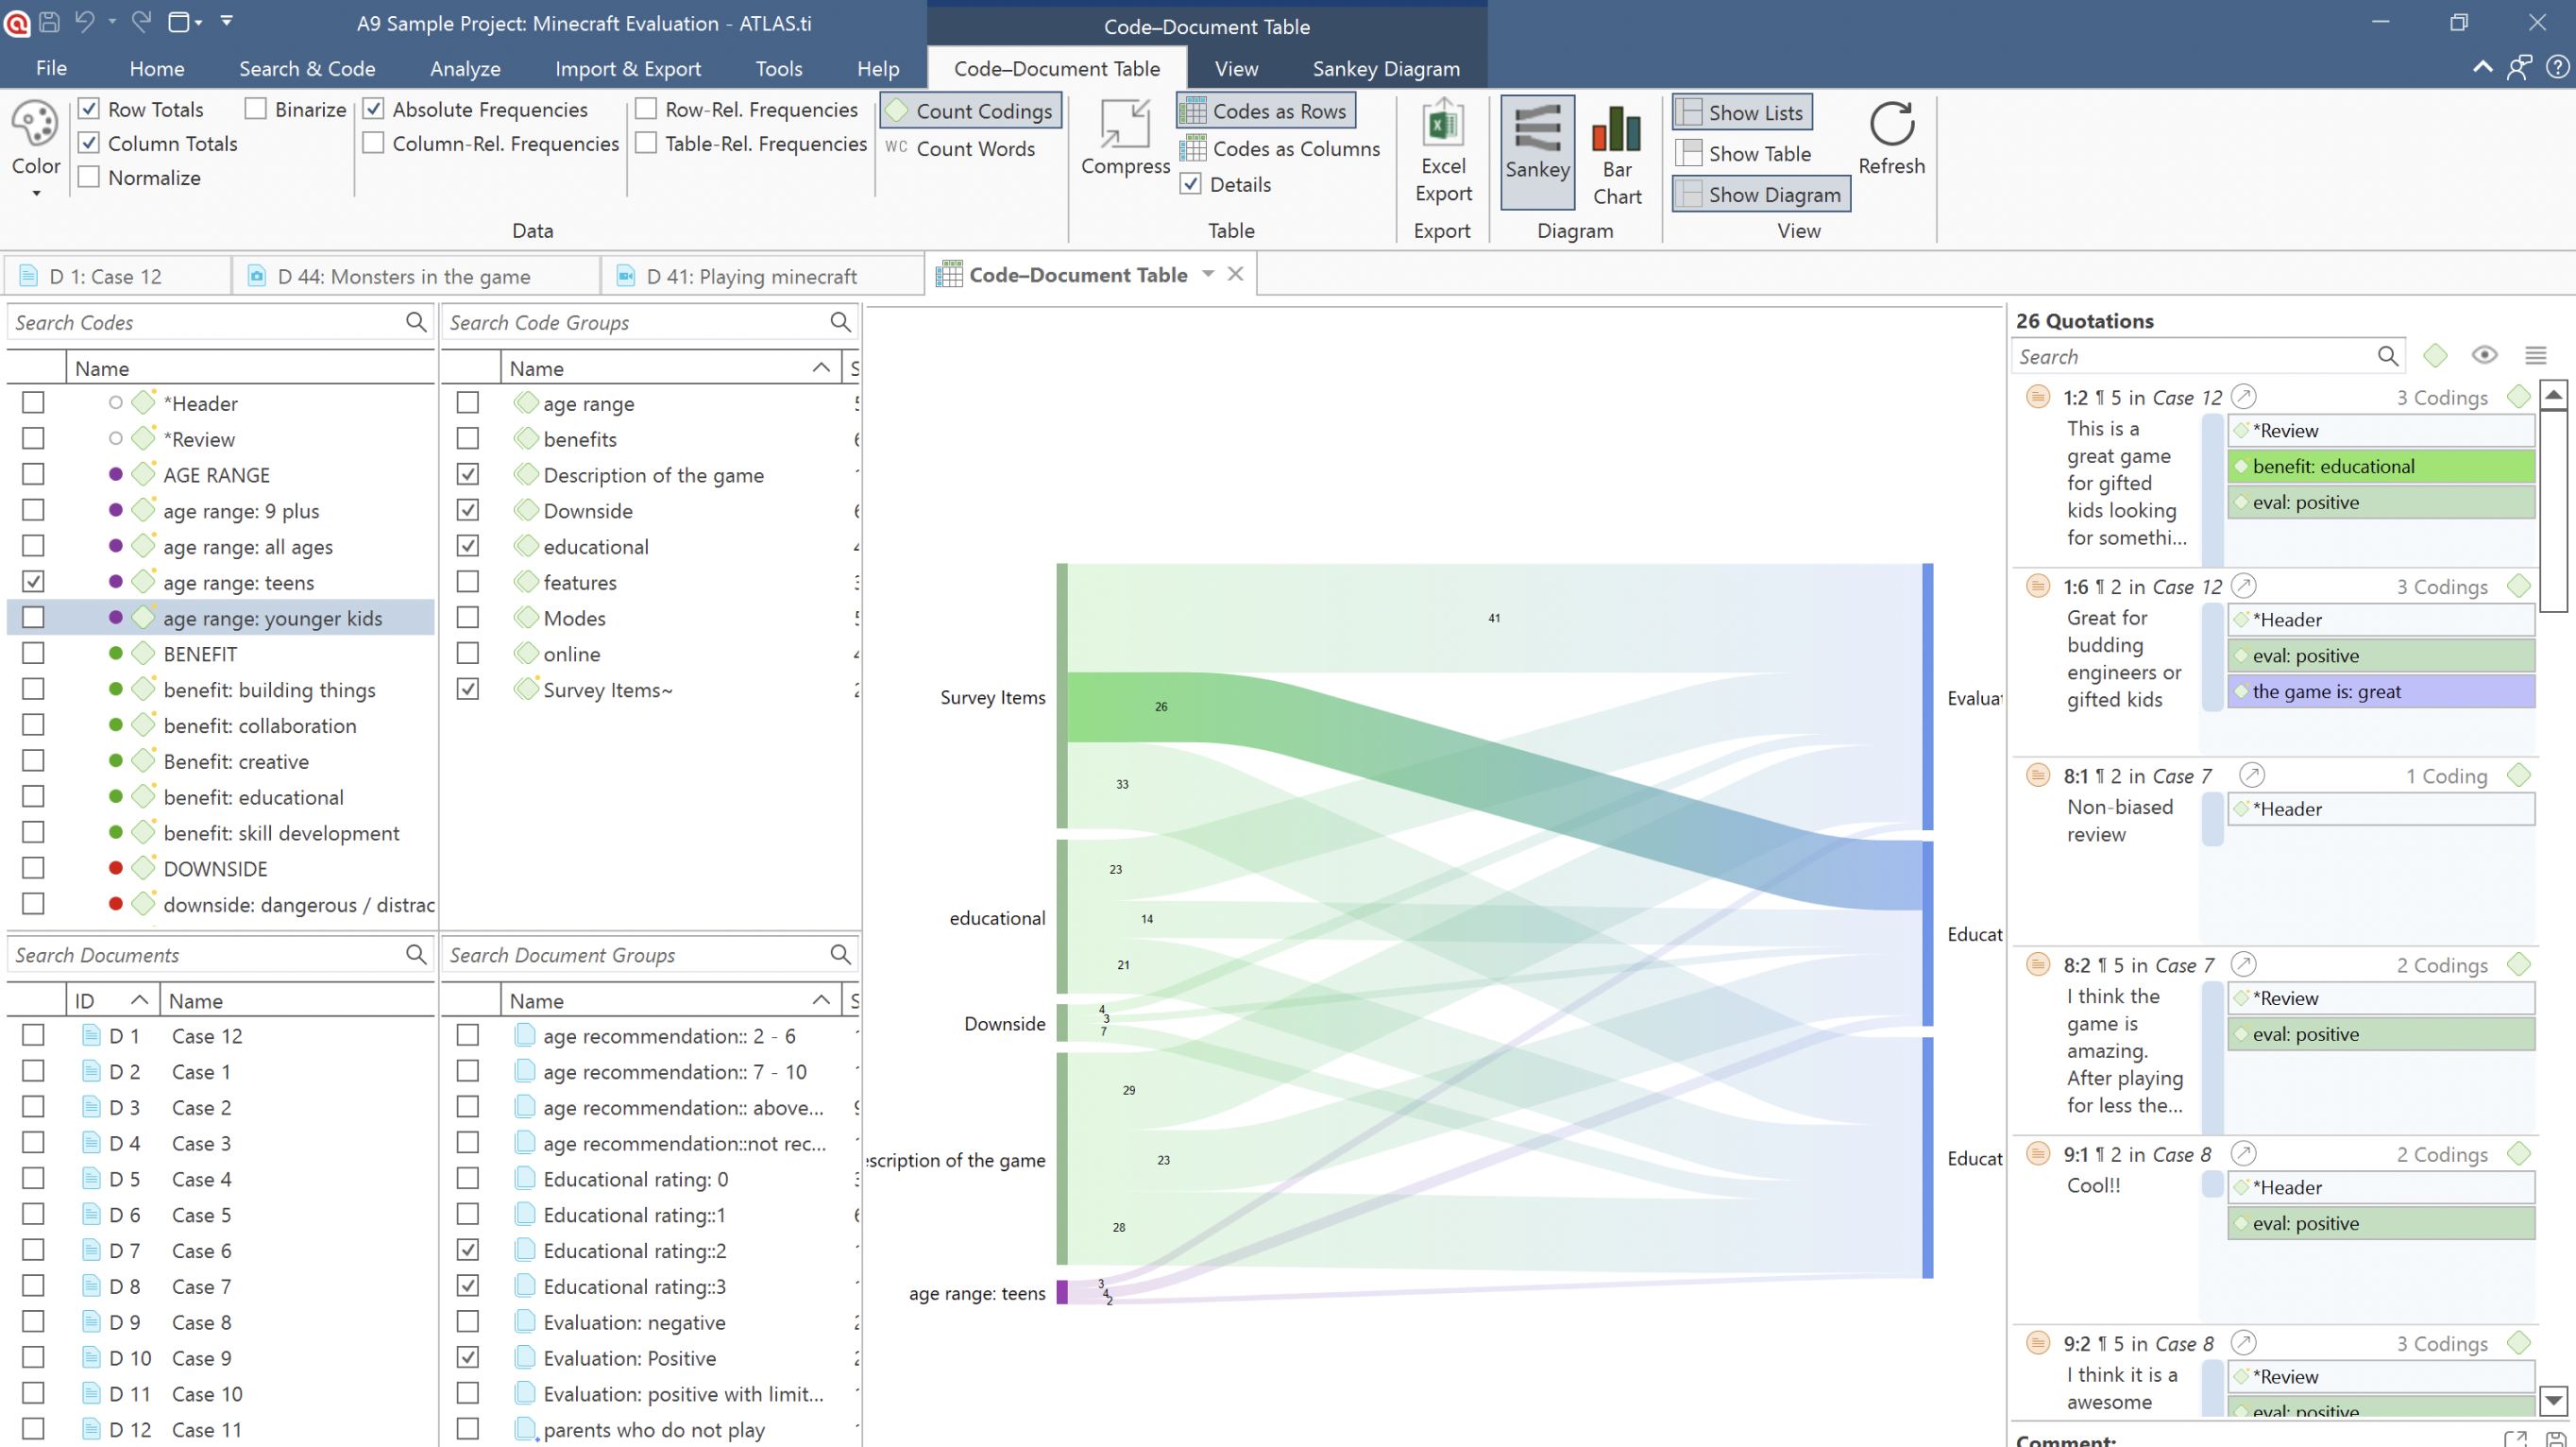Screen dimensions: 2576x1447
Task: Check the 'benefit: educational' code checkbox
Action: tap(33, 797)
